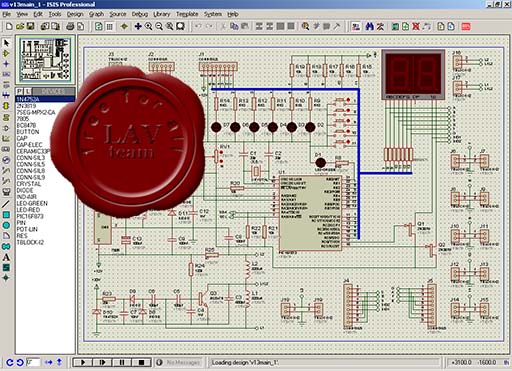Open the Design menu

(75, 14)
